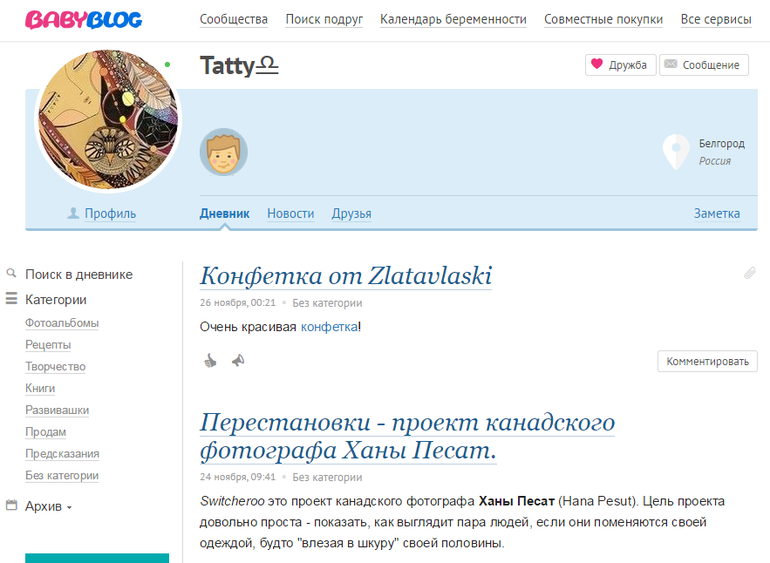Image resolution: width=770 pixels, height=563 pixels.
Task: Open Все сервисы menu item
Action: (716, 20)
